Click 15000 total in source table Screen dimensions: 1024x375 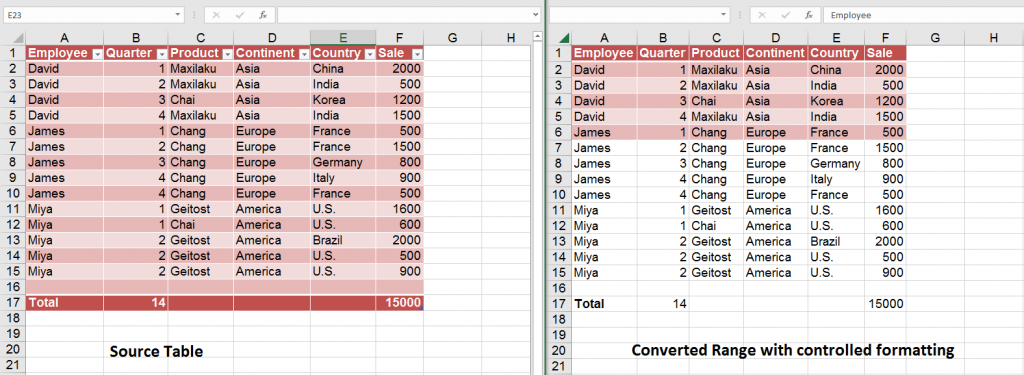coord(400,302)
